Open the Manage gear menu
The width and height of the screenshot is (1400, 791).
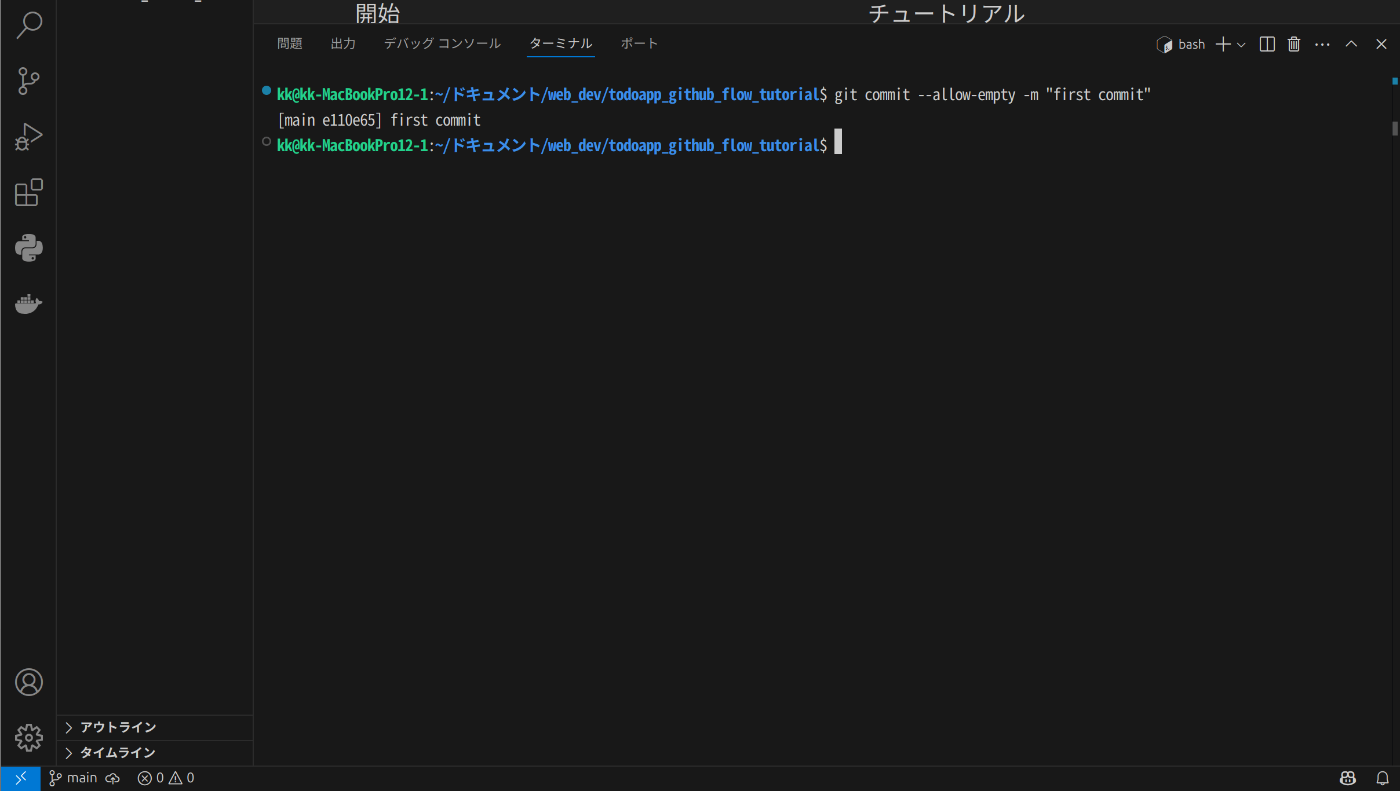[x=29, y=738]
